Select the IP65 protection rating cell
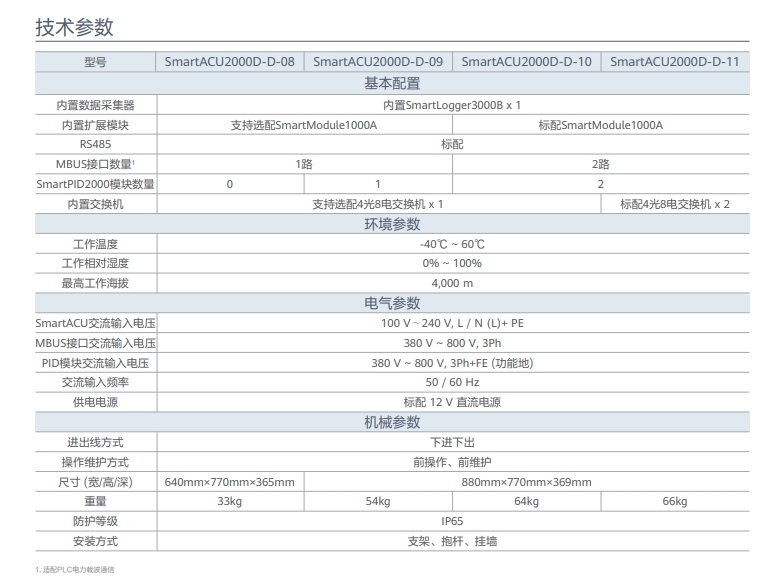 (452, 521)
